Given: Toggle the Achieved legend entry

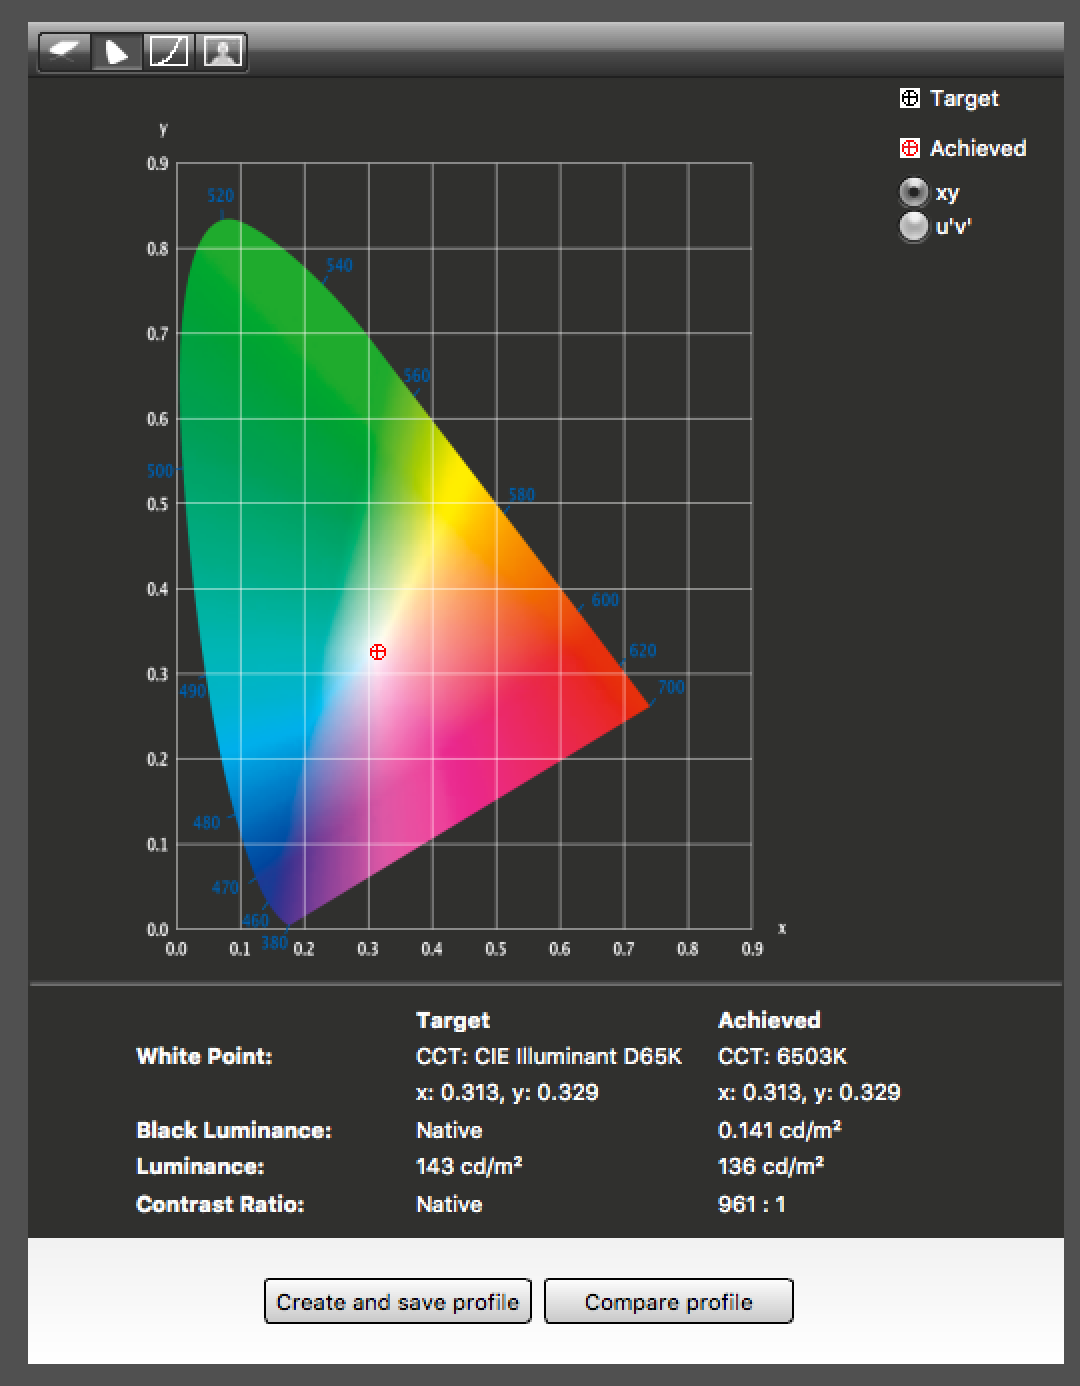Looking at the screenshot, I should coord(978,147).
